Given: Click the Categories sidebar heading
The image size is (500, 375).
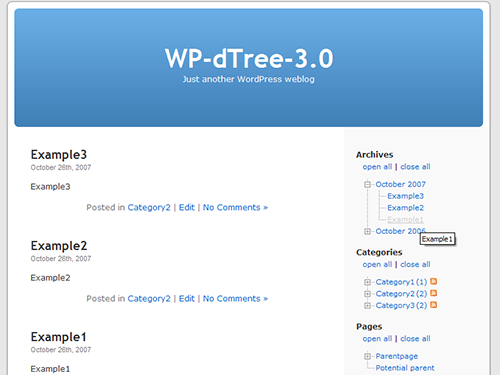Looking at the screenshot, I should [x=379, y=252].
